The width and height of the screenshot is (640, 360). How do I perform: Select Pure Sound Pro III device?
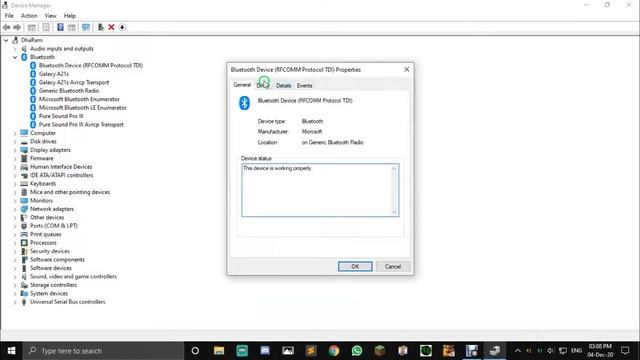[61, 116]
